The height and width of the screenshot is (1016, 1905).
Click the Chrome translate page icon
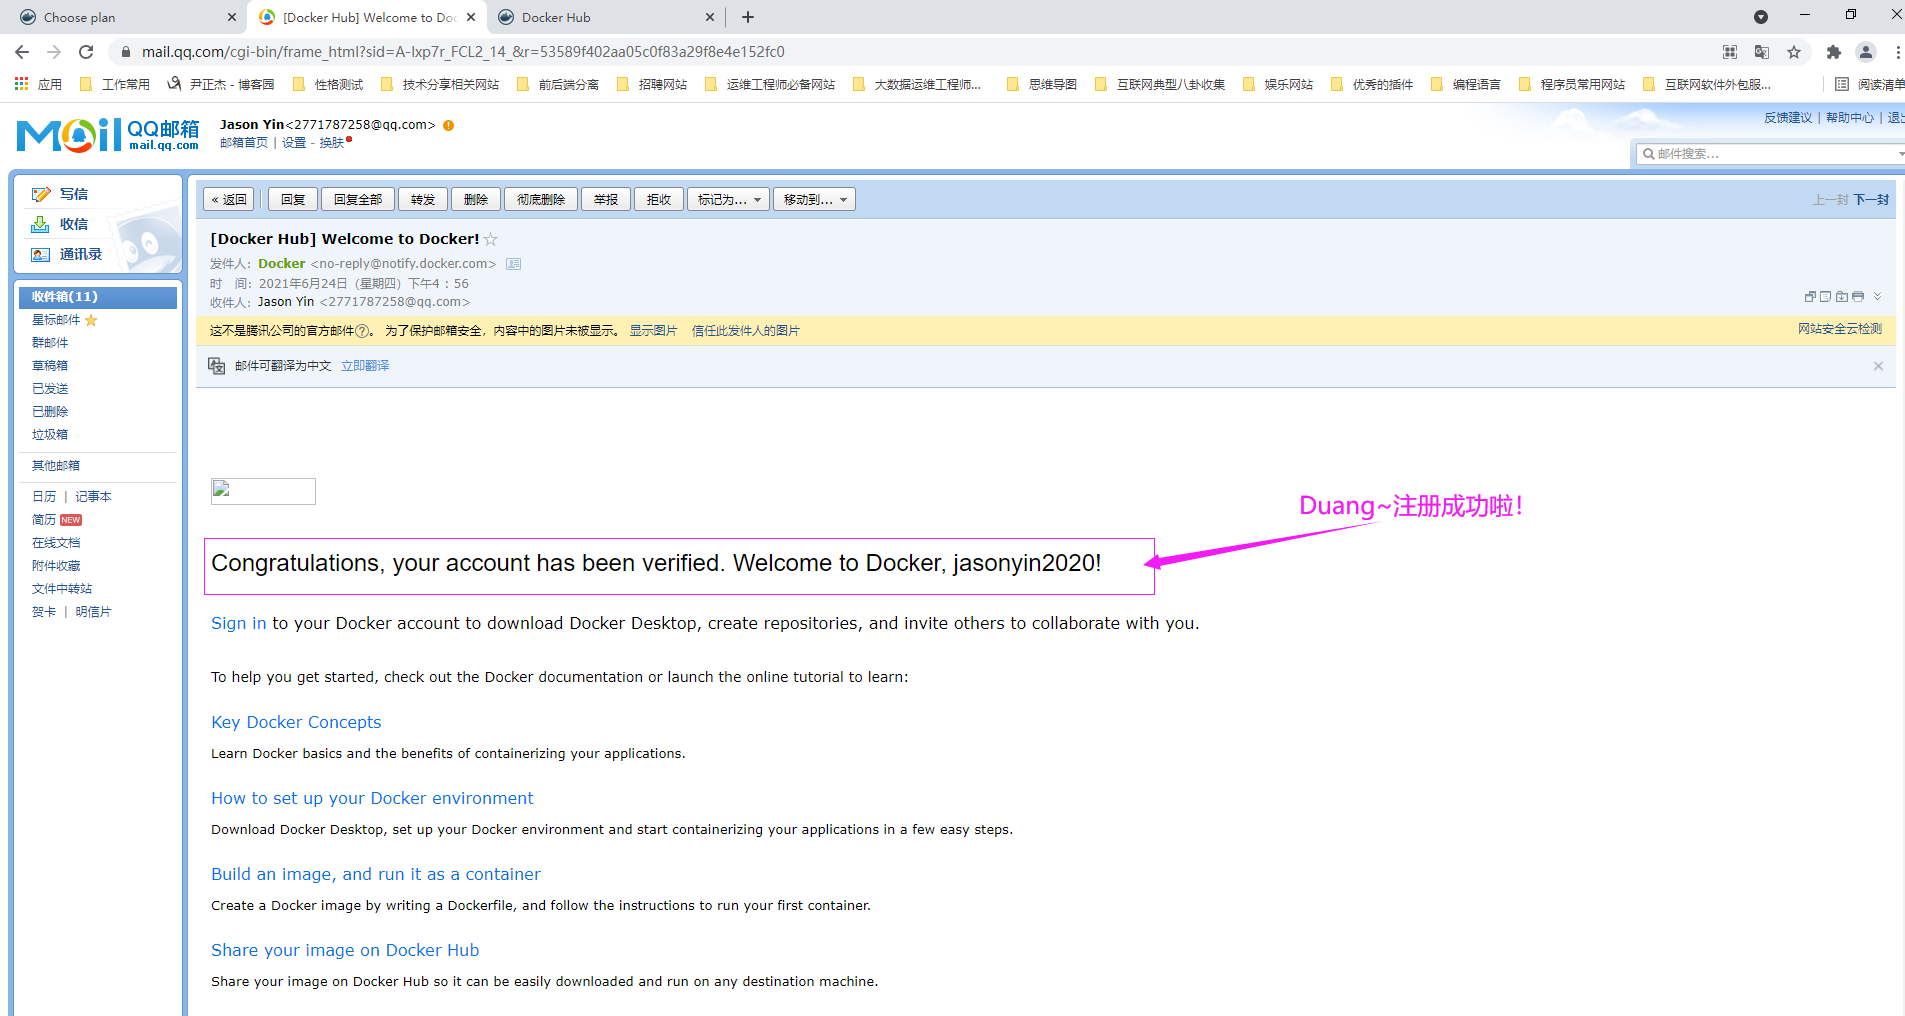1762,52
